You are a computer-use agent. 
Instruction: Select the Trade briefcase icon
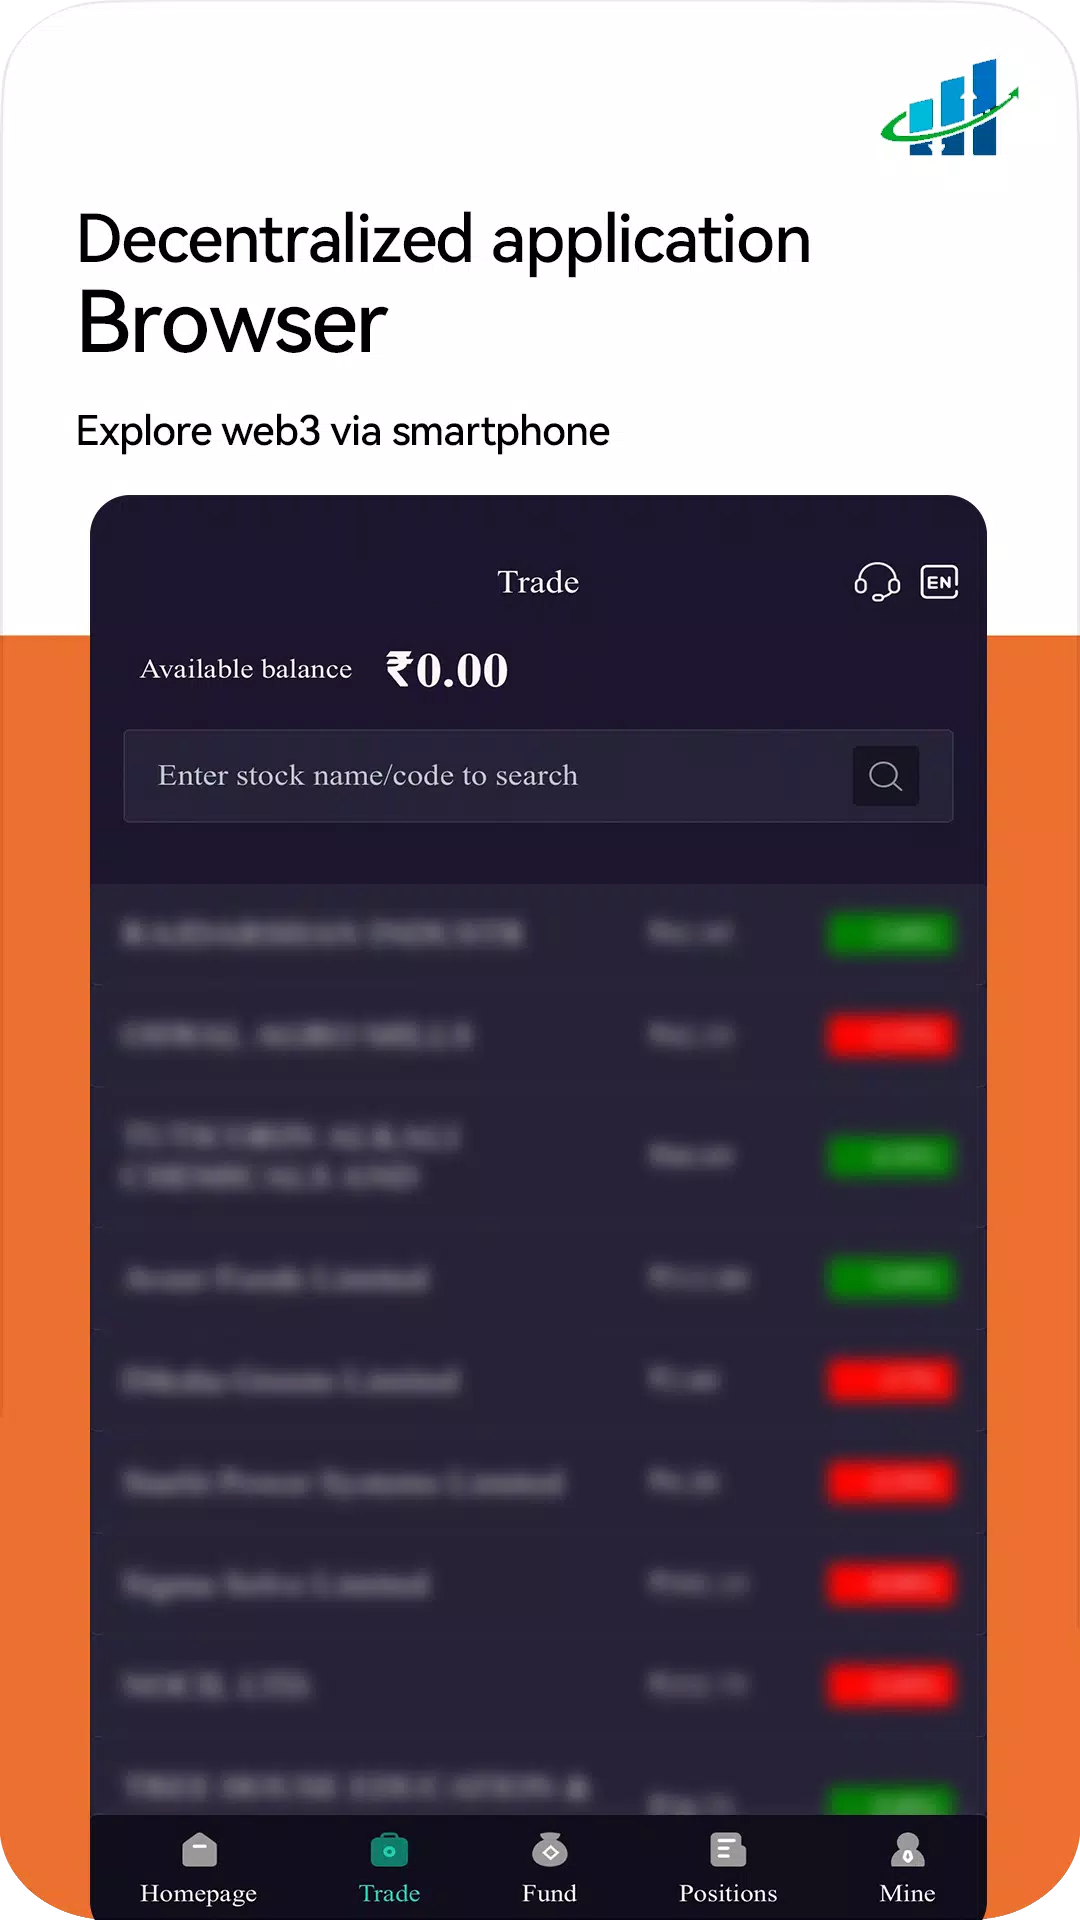[x=389, y=1850]
